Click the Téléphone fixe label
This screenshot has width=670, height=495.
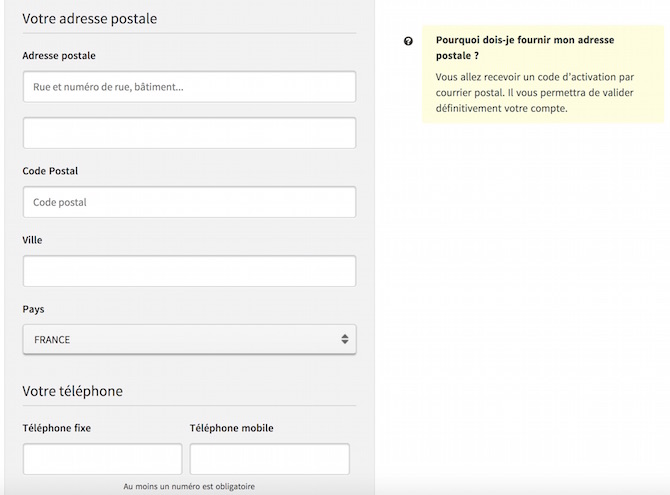click(x=56, y=428)
